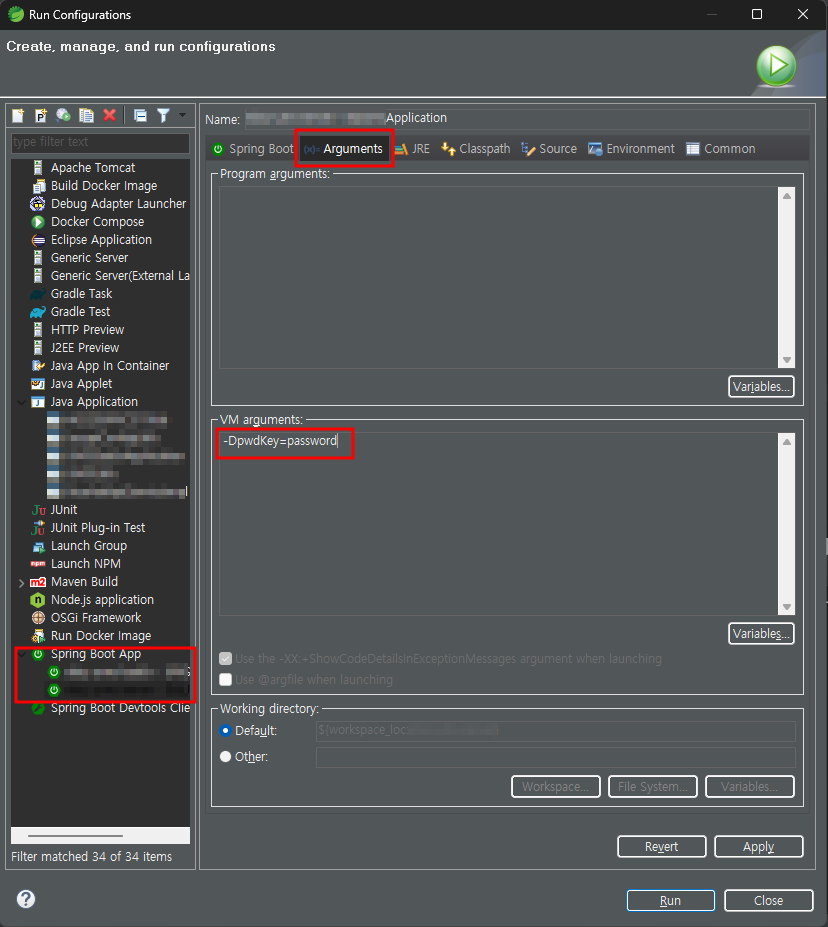Delete selected launch configuration with red X
This screenshot has height=927, width=828.
click(109, 115)
